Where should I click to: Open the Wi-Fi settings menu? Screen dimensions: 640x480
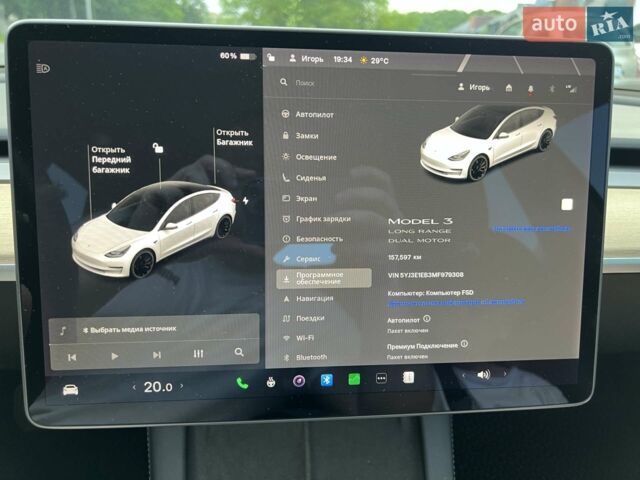299,338
